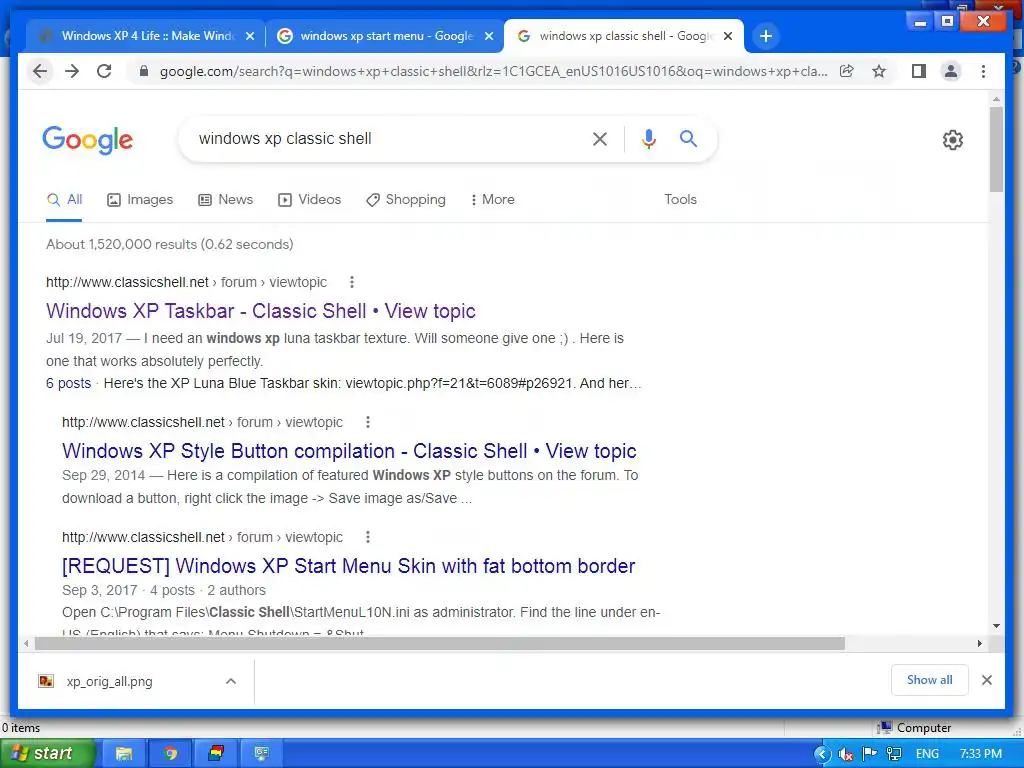Click the scroll up arrow
The height and width of the screenshot is (768, 1024).
[996, 99]
